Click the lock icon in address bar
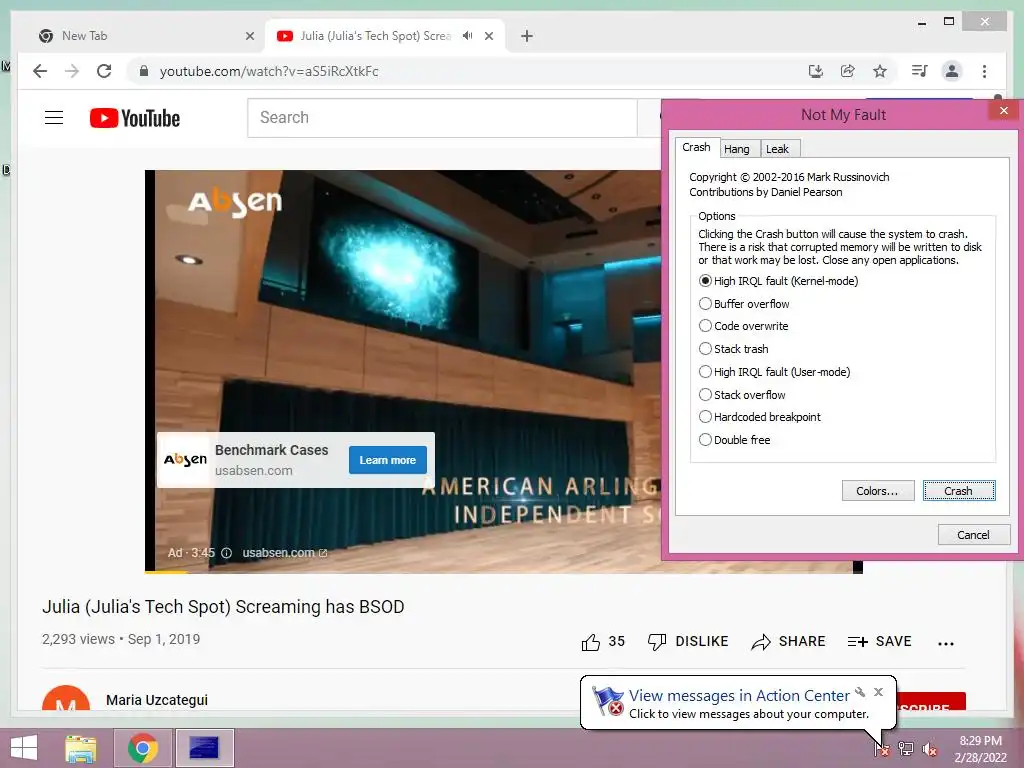The width and height of the screenshot is (1024, 768). coord(144,71)
